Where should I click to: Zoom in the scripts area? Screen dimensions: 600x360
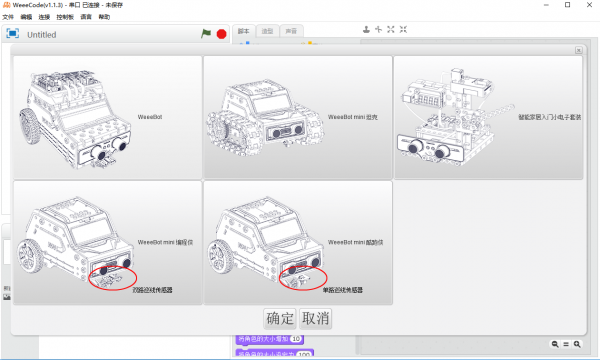coord(577,344)
